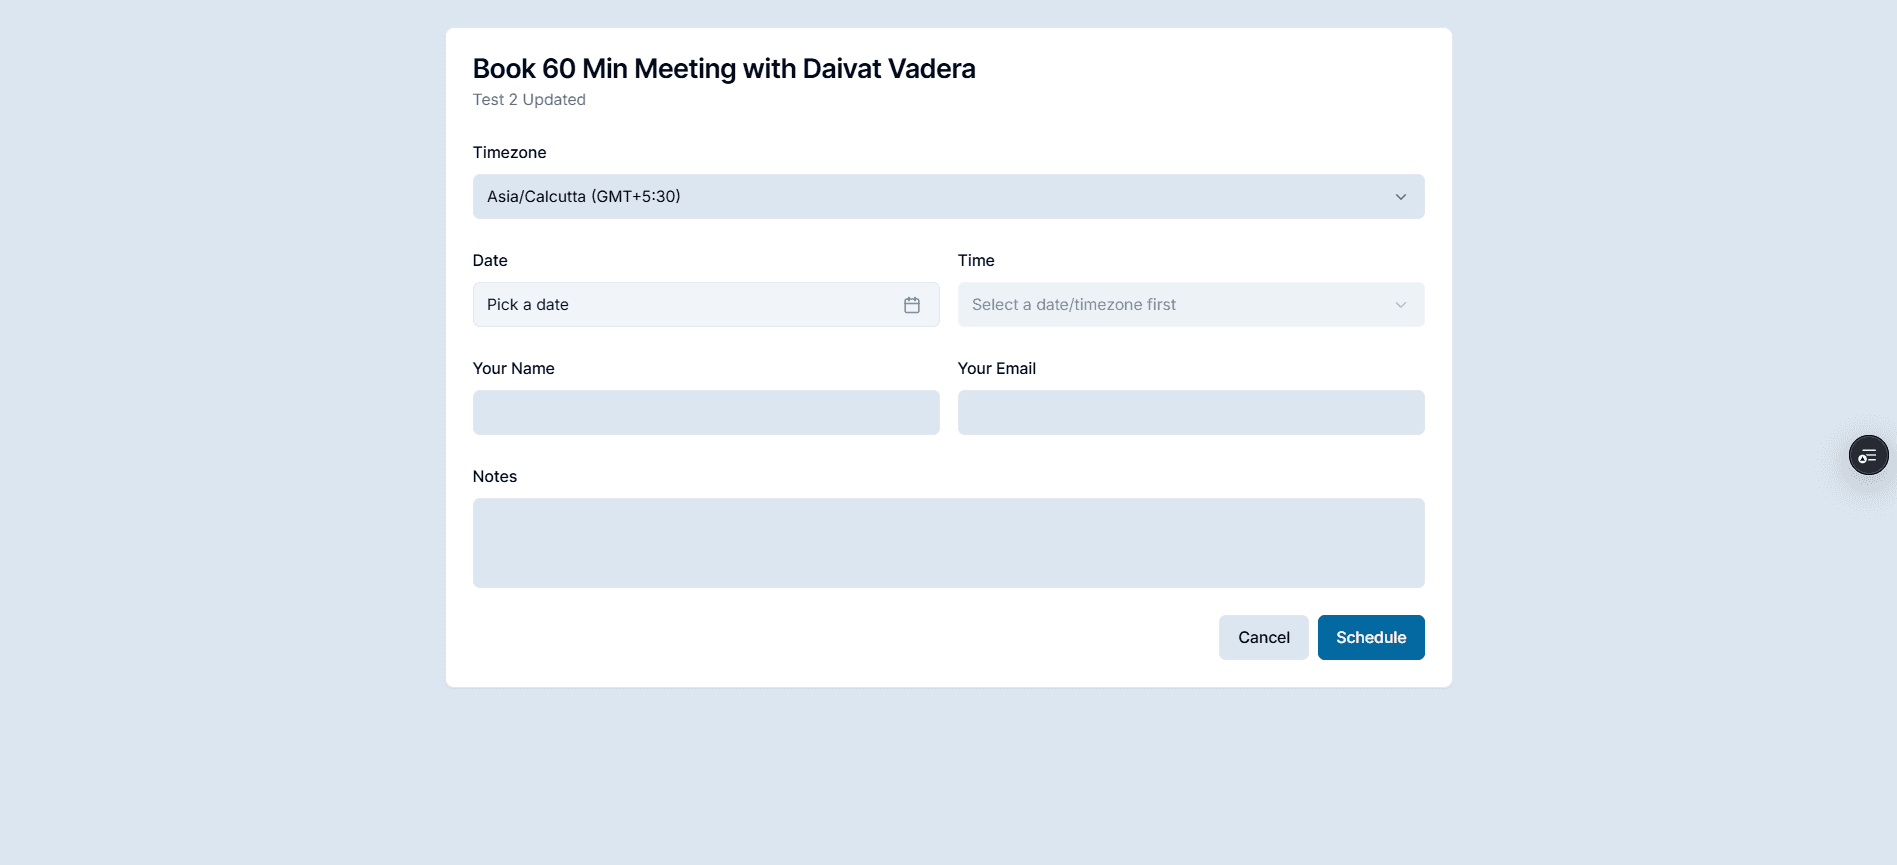Open the floating dark round widget button
1897x865 pixels.
(1867, 456)
